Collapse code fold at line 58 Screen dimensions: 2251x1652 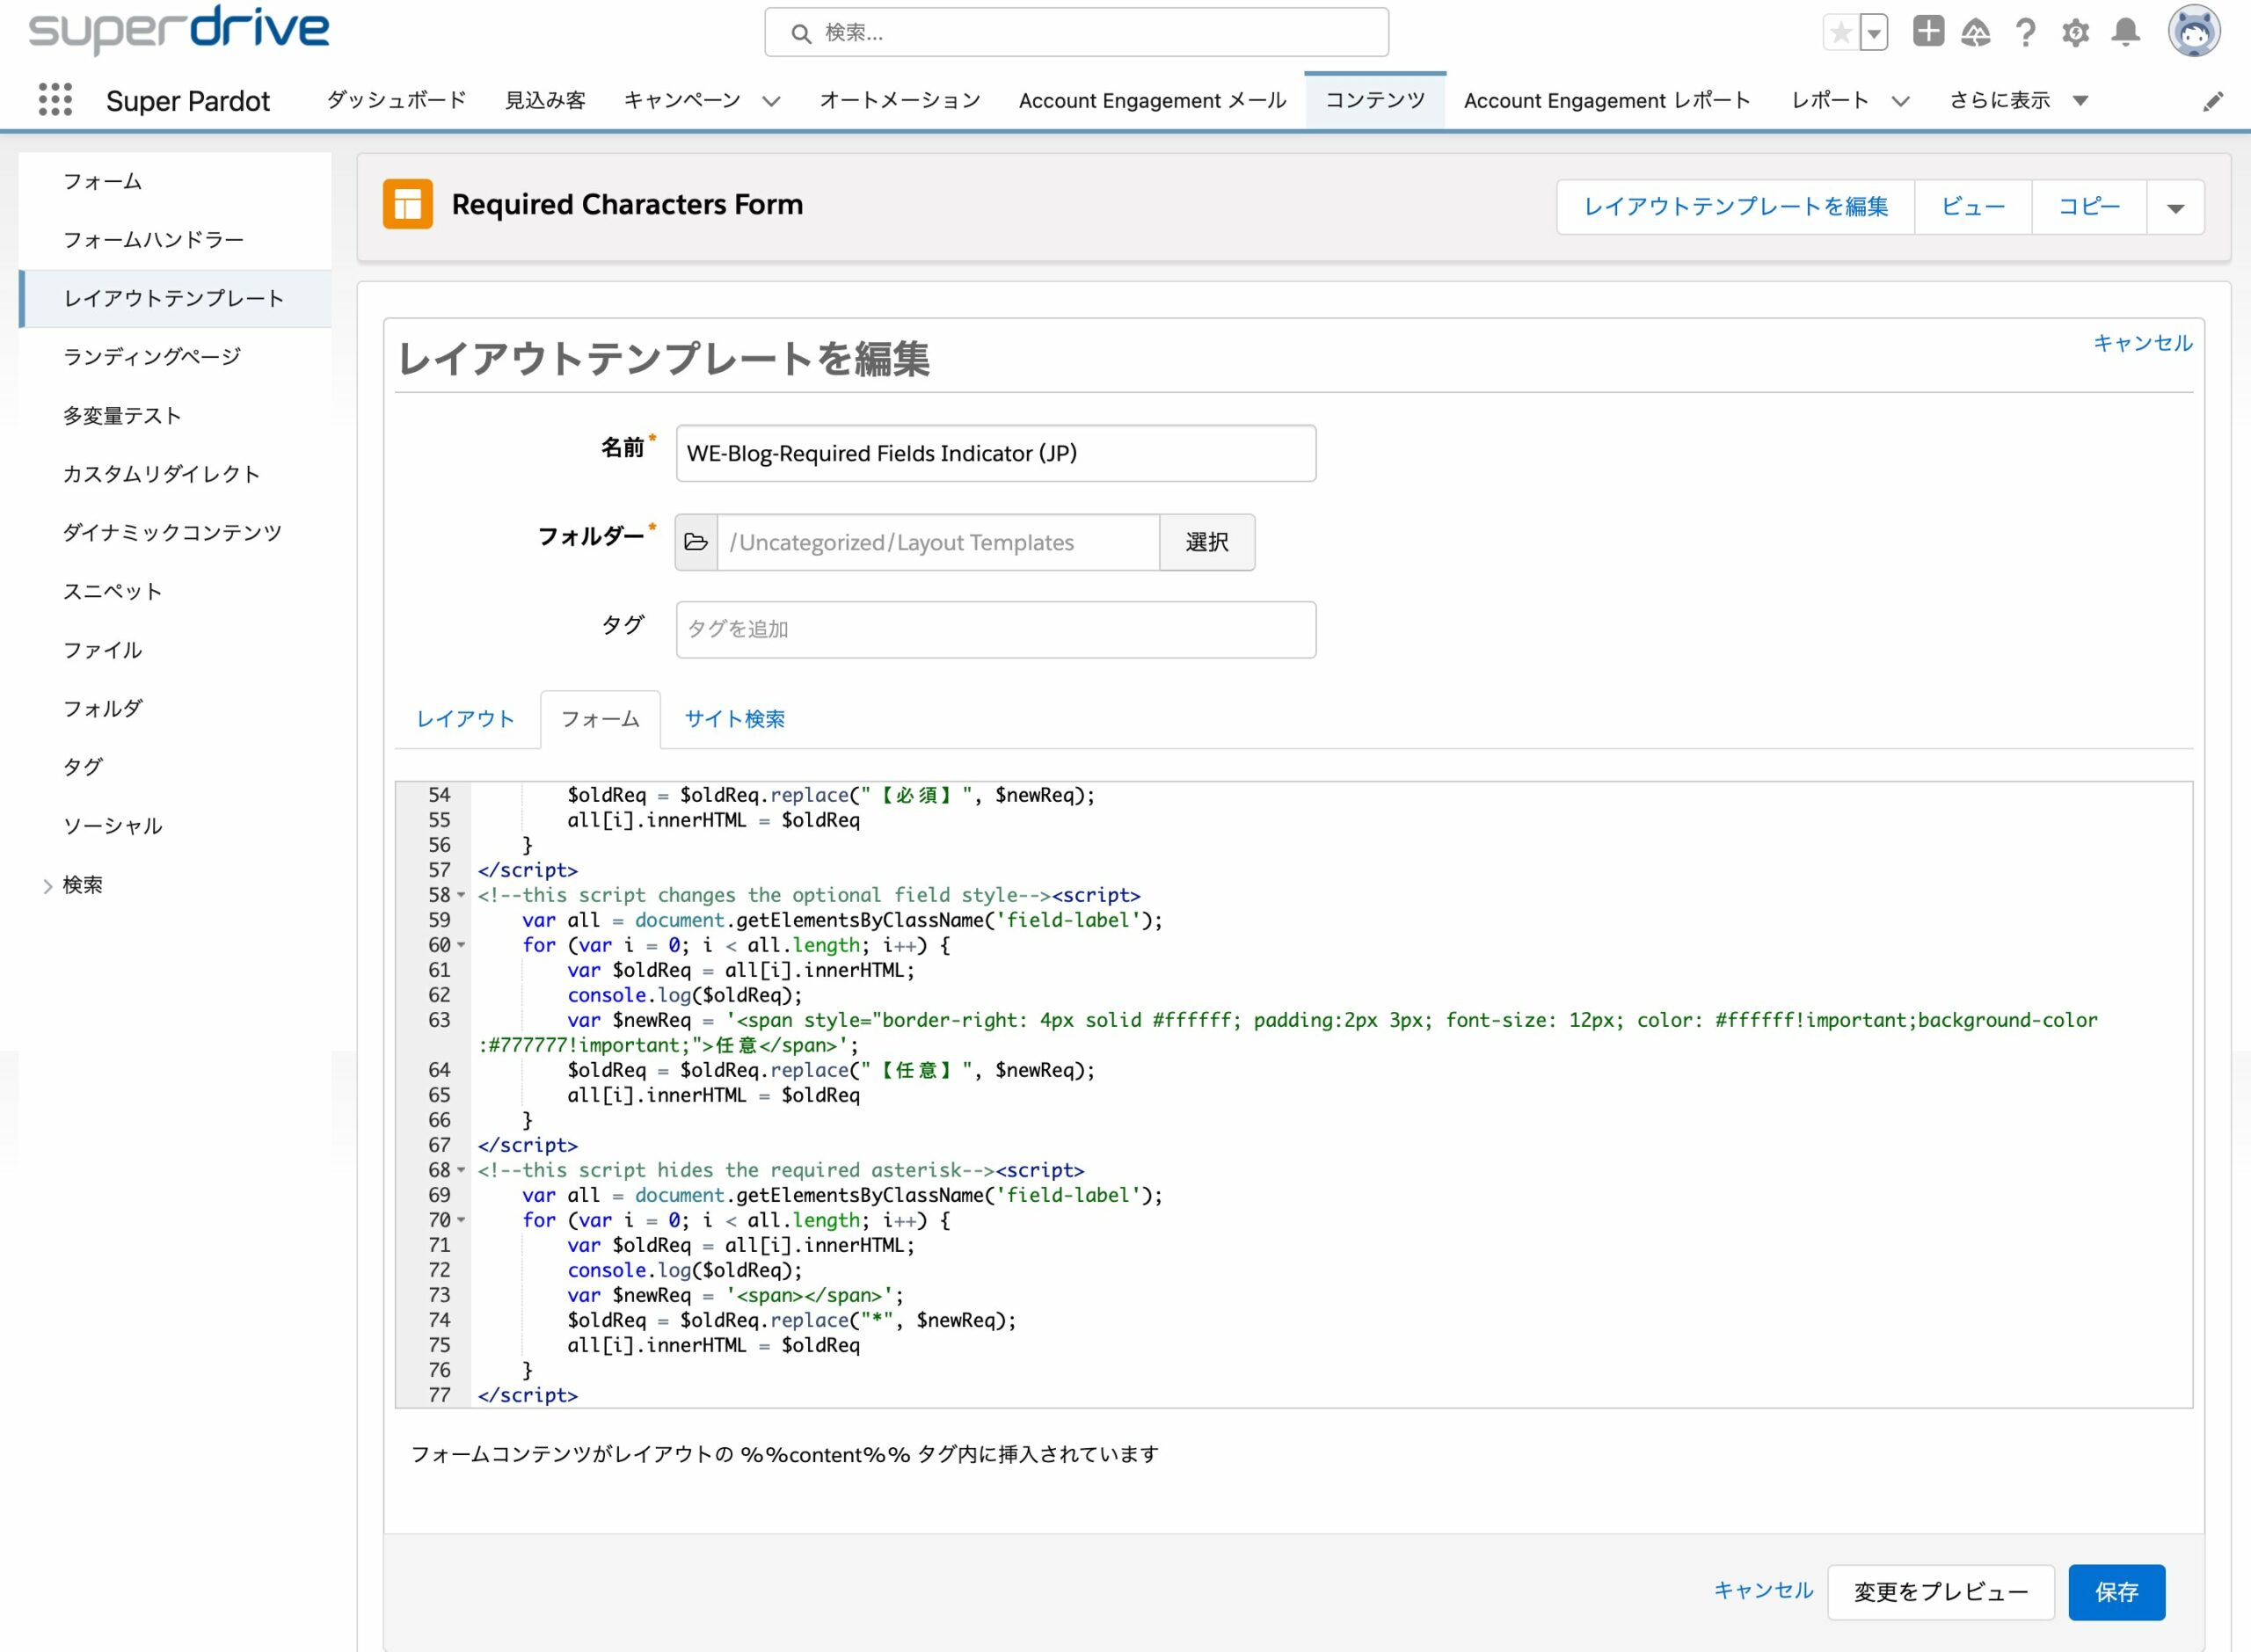[x=461, y=895]
